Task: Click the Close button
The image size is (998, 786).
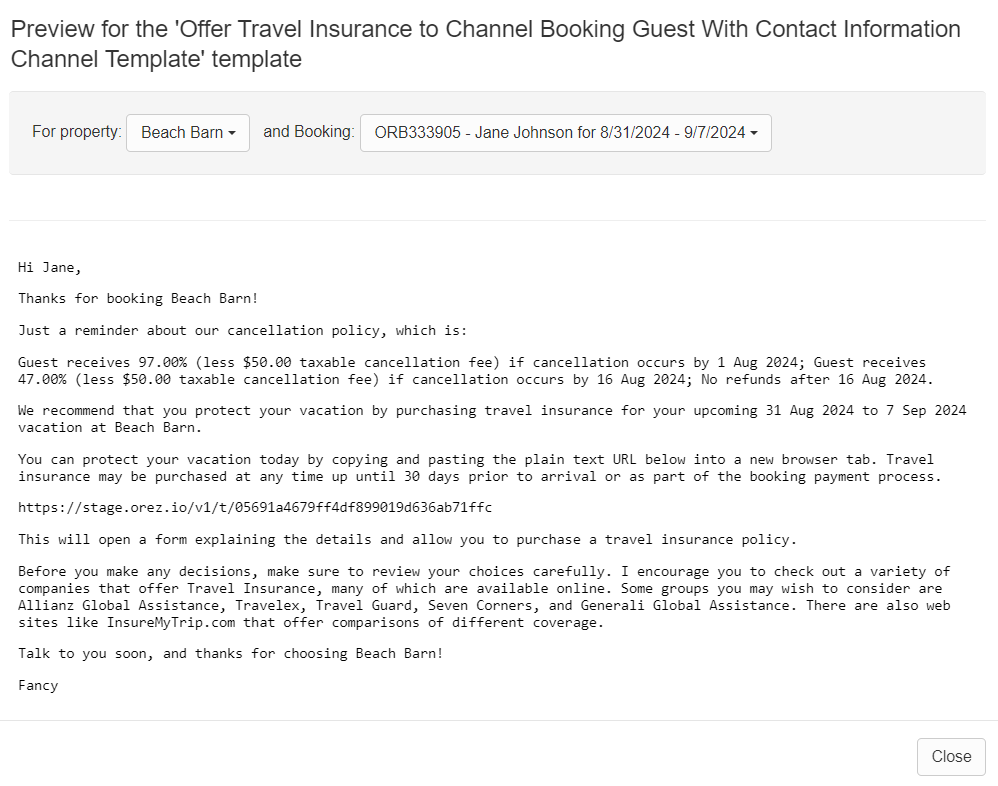Action: (951, 757)
